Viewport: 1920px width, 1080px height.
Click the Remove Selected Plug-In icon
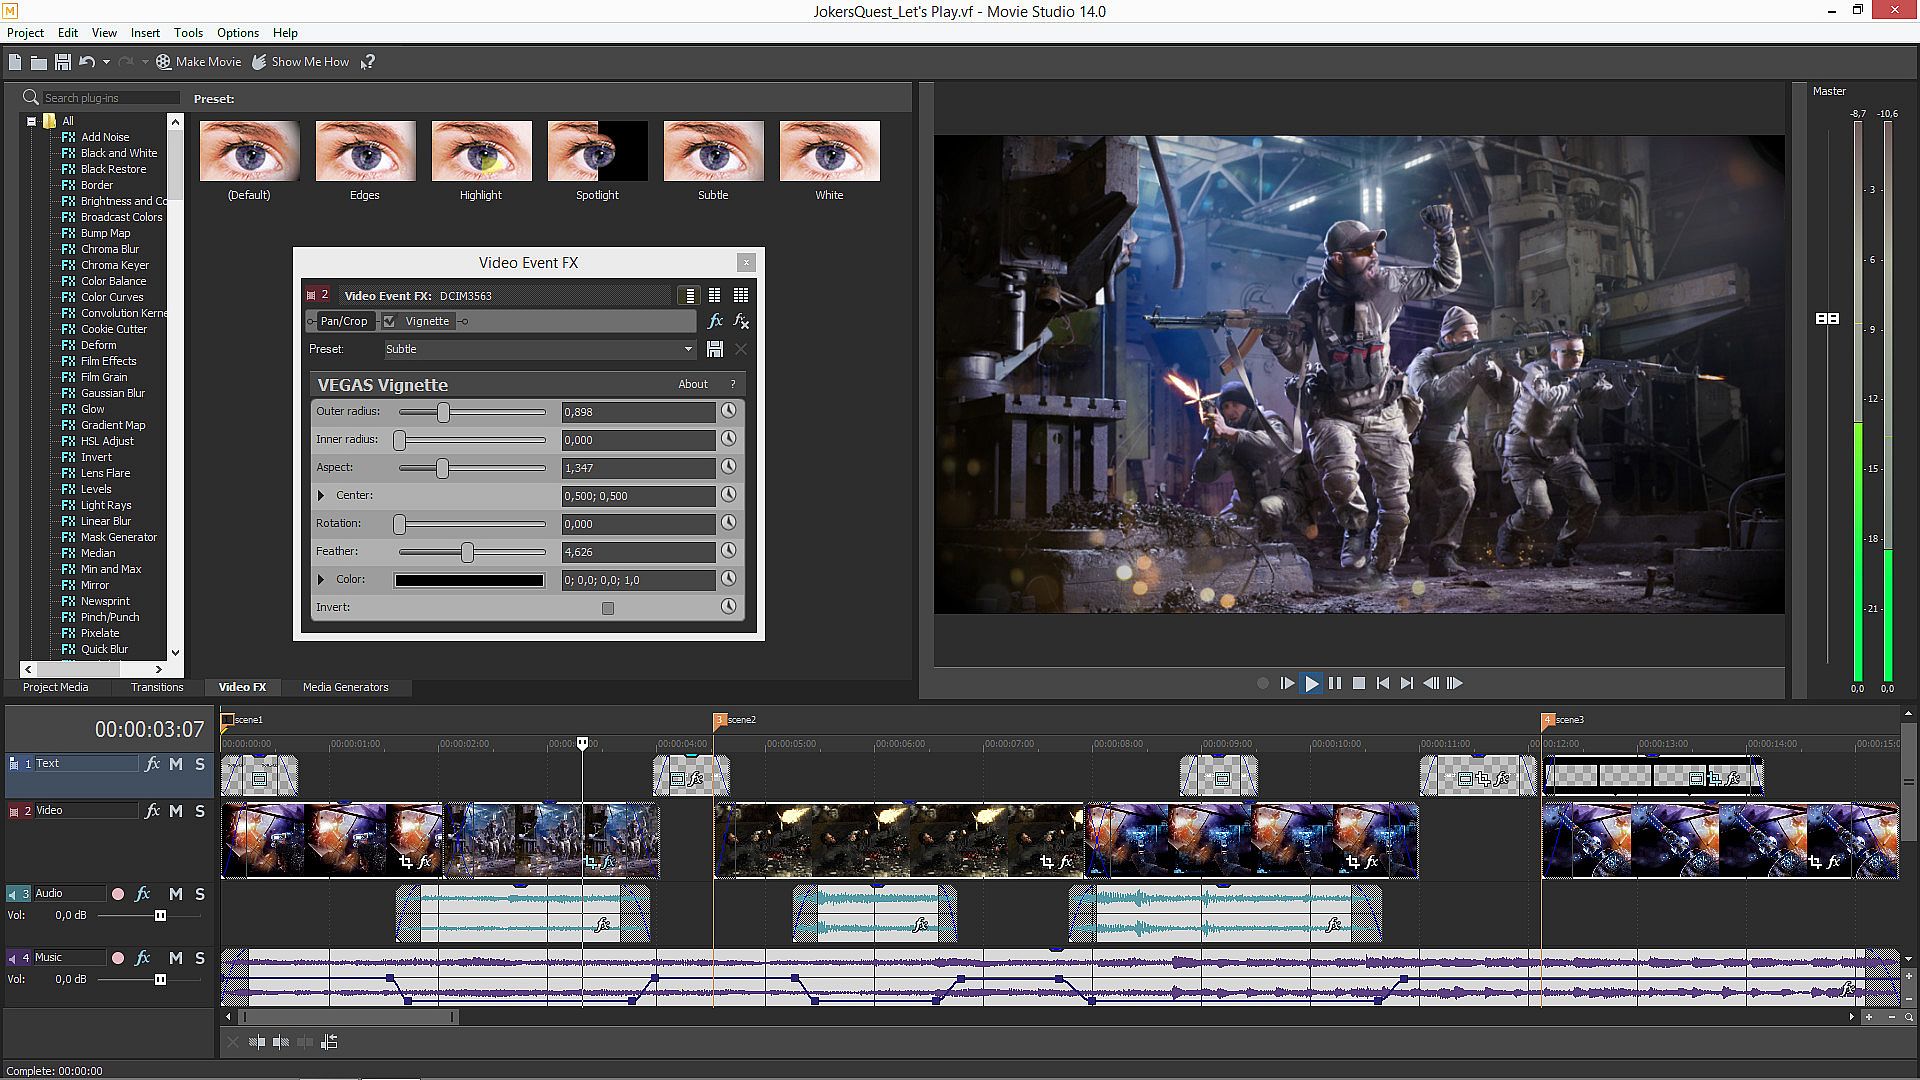point(741,321)
